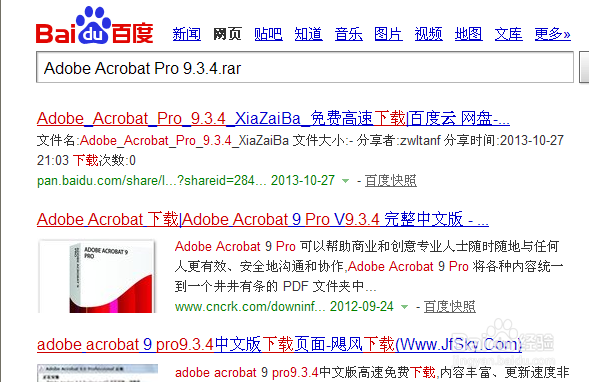This screenshot has width=589, height=382.
Task: Switch to the 视频 video tab
Action: 429,34
